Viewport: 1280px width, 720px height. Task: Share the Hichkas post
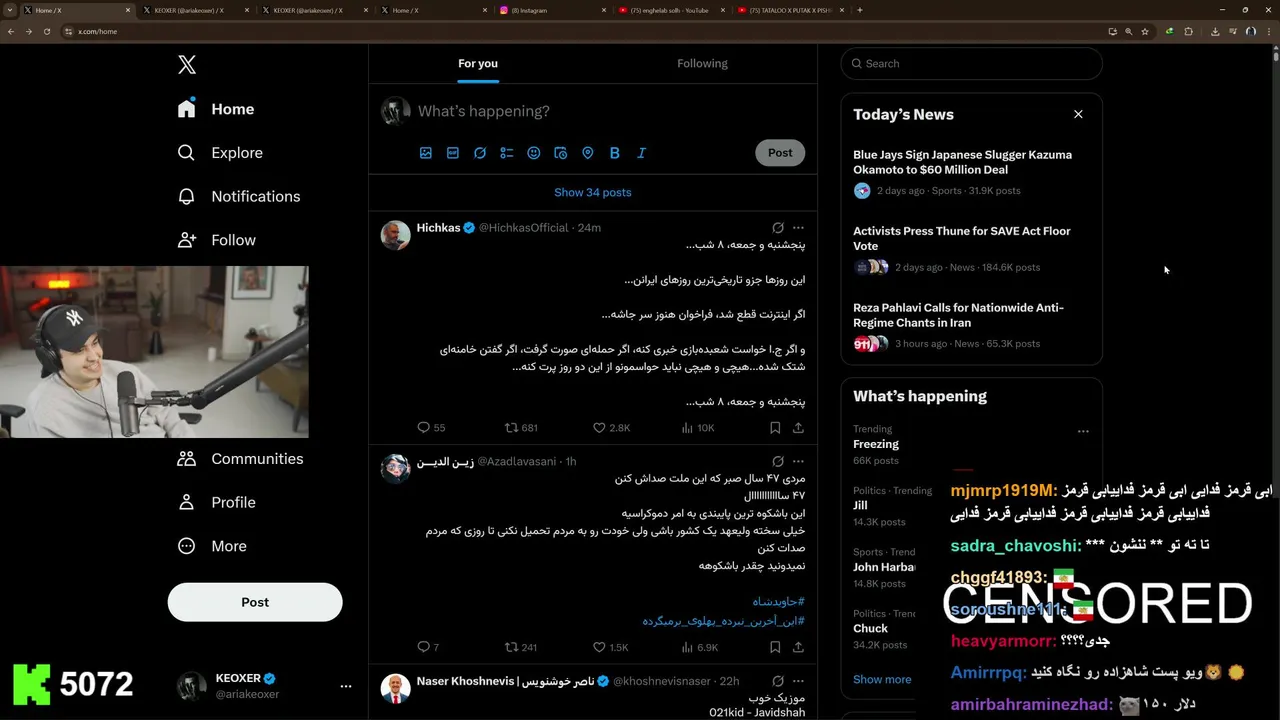798,427
